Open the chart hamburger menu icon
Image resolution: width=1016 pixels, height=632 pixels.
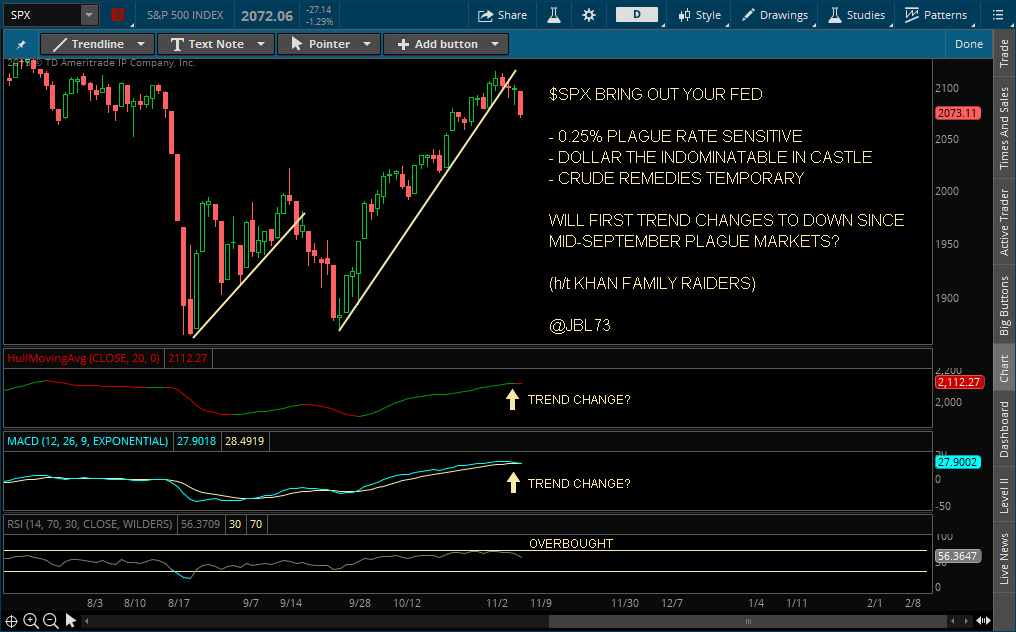996,14
